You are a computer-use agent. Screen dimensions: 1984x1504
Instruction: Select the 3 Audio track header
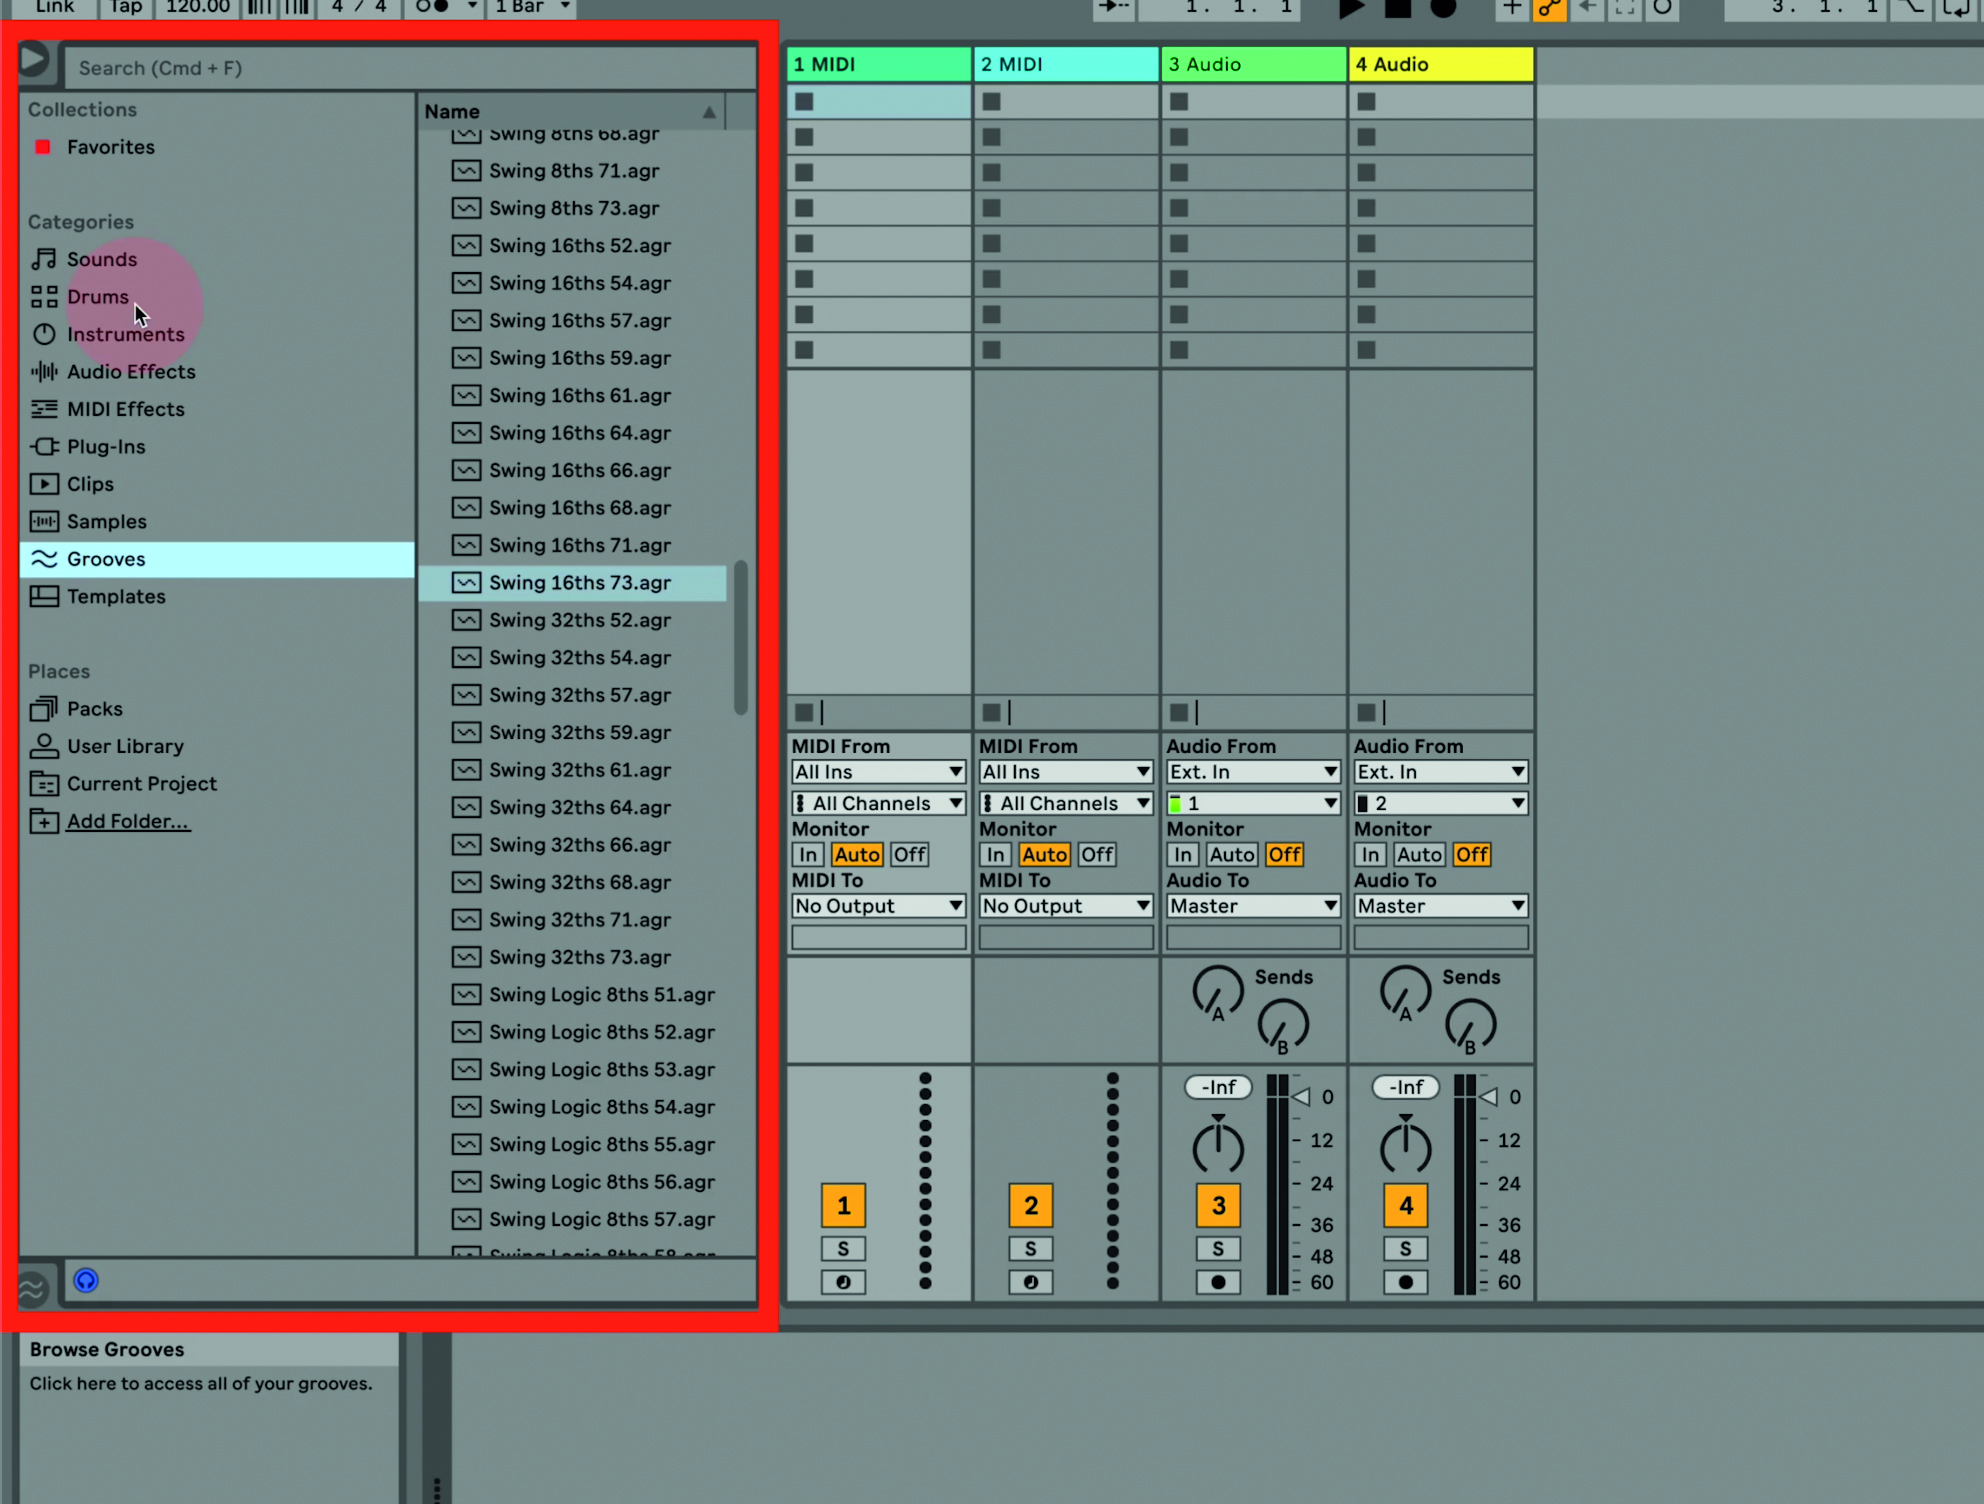pyautogui.click(x=1254, y=64)
